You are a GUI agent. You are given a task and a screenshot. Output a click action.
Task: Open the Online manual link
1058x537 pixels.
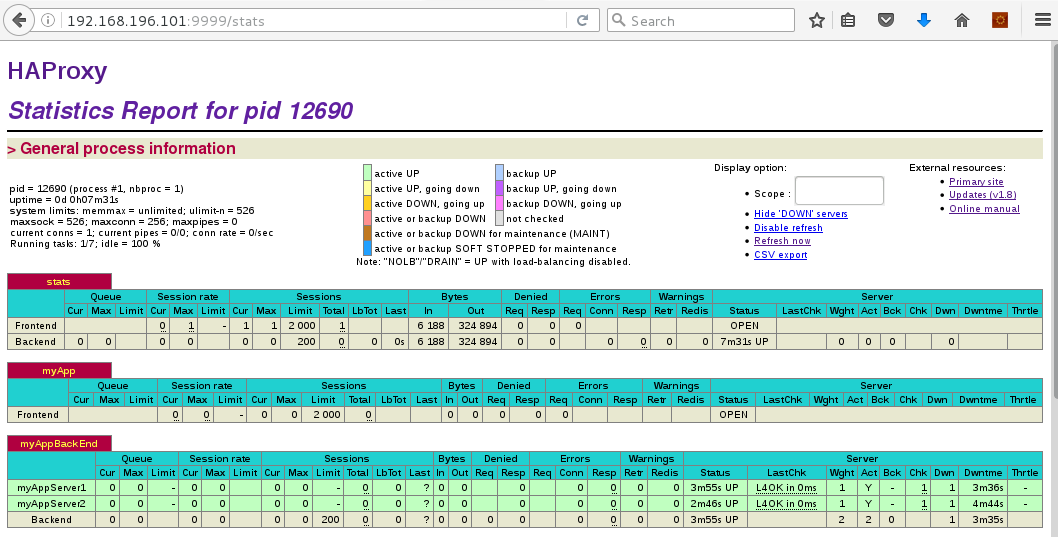(984, 209)
